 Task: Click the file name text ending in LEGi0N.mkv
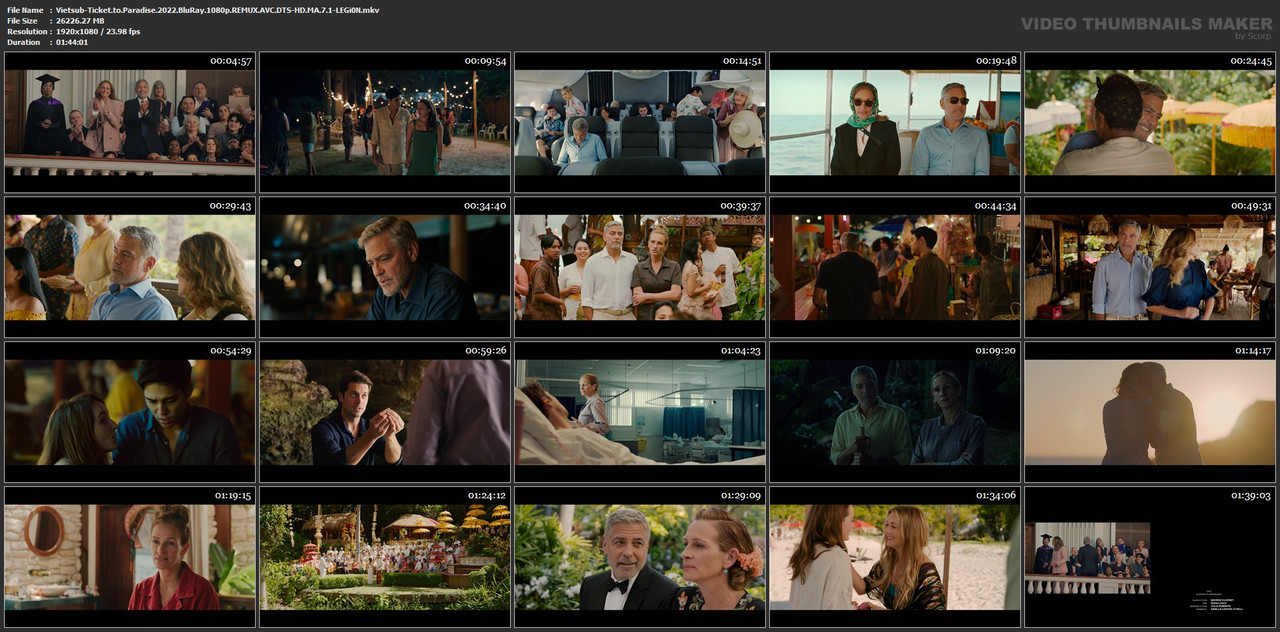[x=217, y=10]
